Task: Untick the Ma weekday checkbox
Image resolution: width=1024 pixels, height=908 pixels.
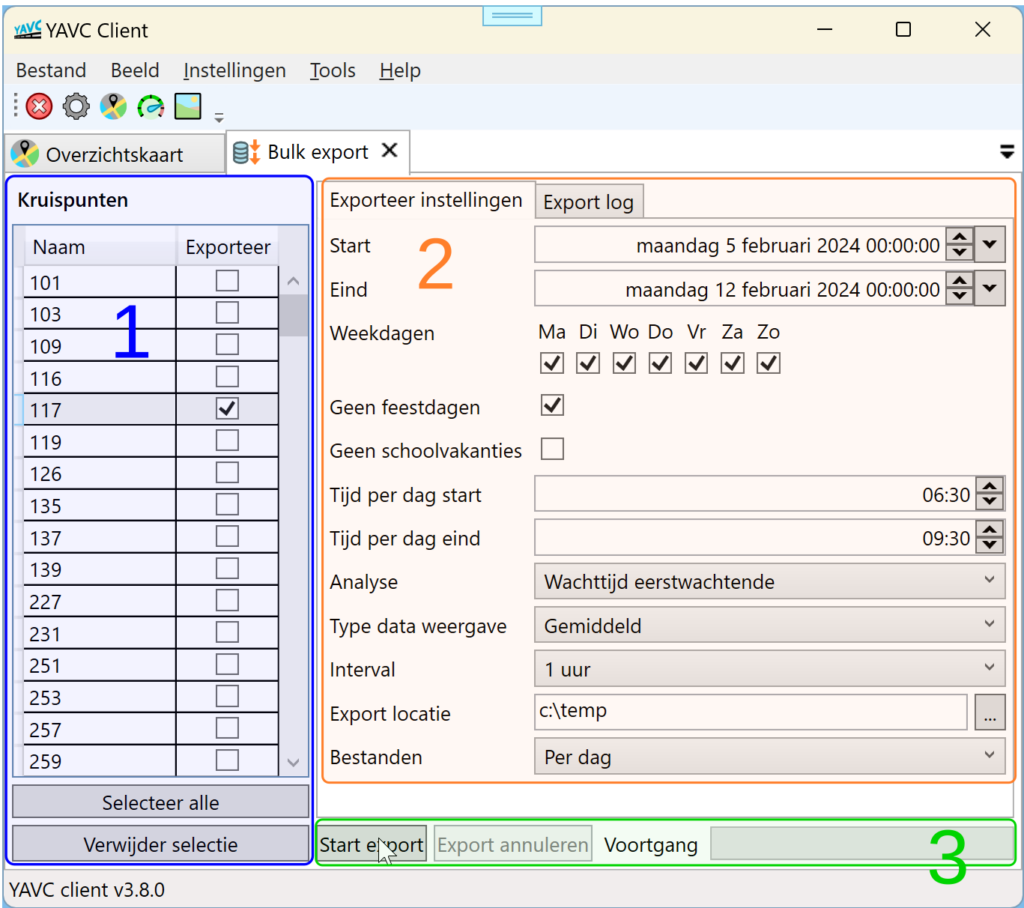Action: [552, 363]
